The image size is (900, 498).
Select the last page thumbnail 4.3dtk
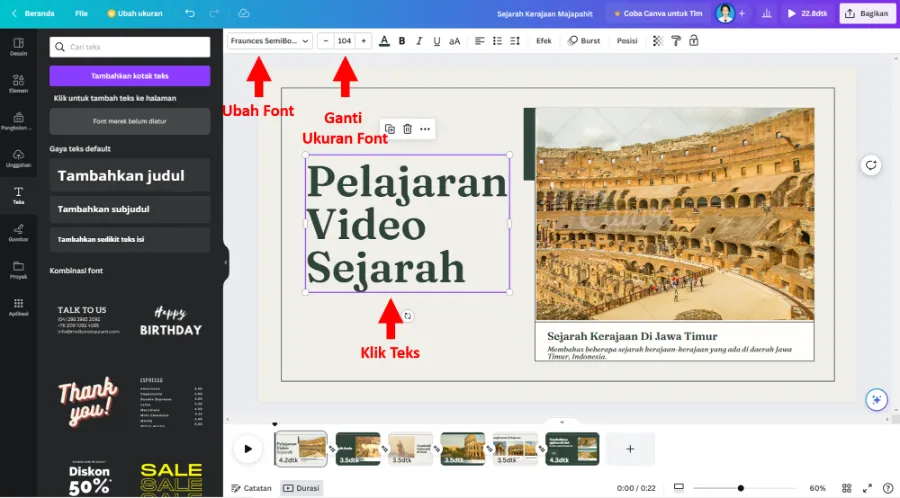click(572, 449)
